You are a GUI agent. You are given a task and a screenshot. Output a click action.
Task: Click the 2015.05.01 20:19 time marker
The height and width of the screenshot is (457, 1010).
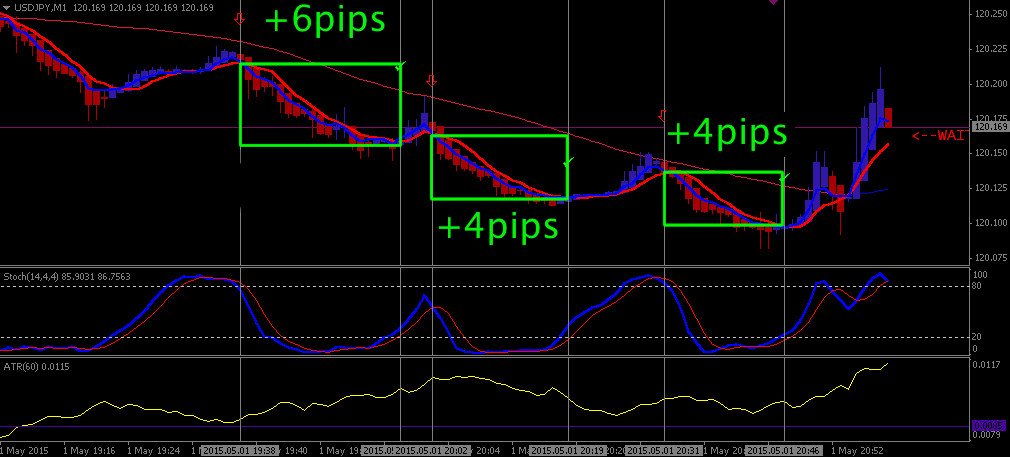pyautogui.click(x=568, y=451)
